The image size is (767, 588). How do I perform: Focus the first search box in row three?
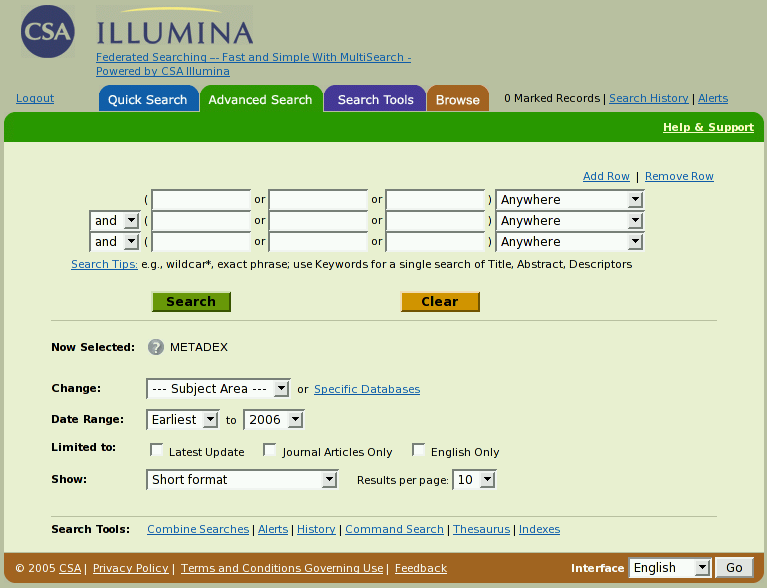point(201,242)
